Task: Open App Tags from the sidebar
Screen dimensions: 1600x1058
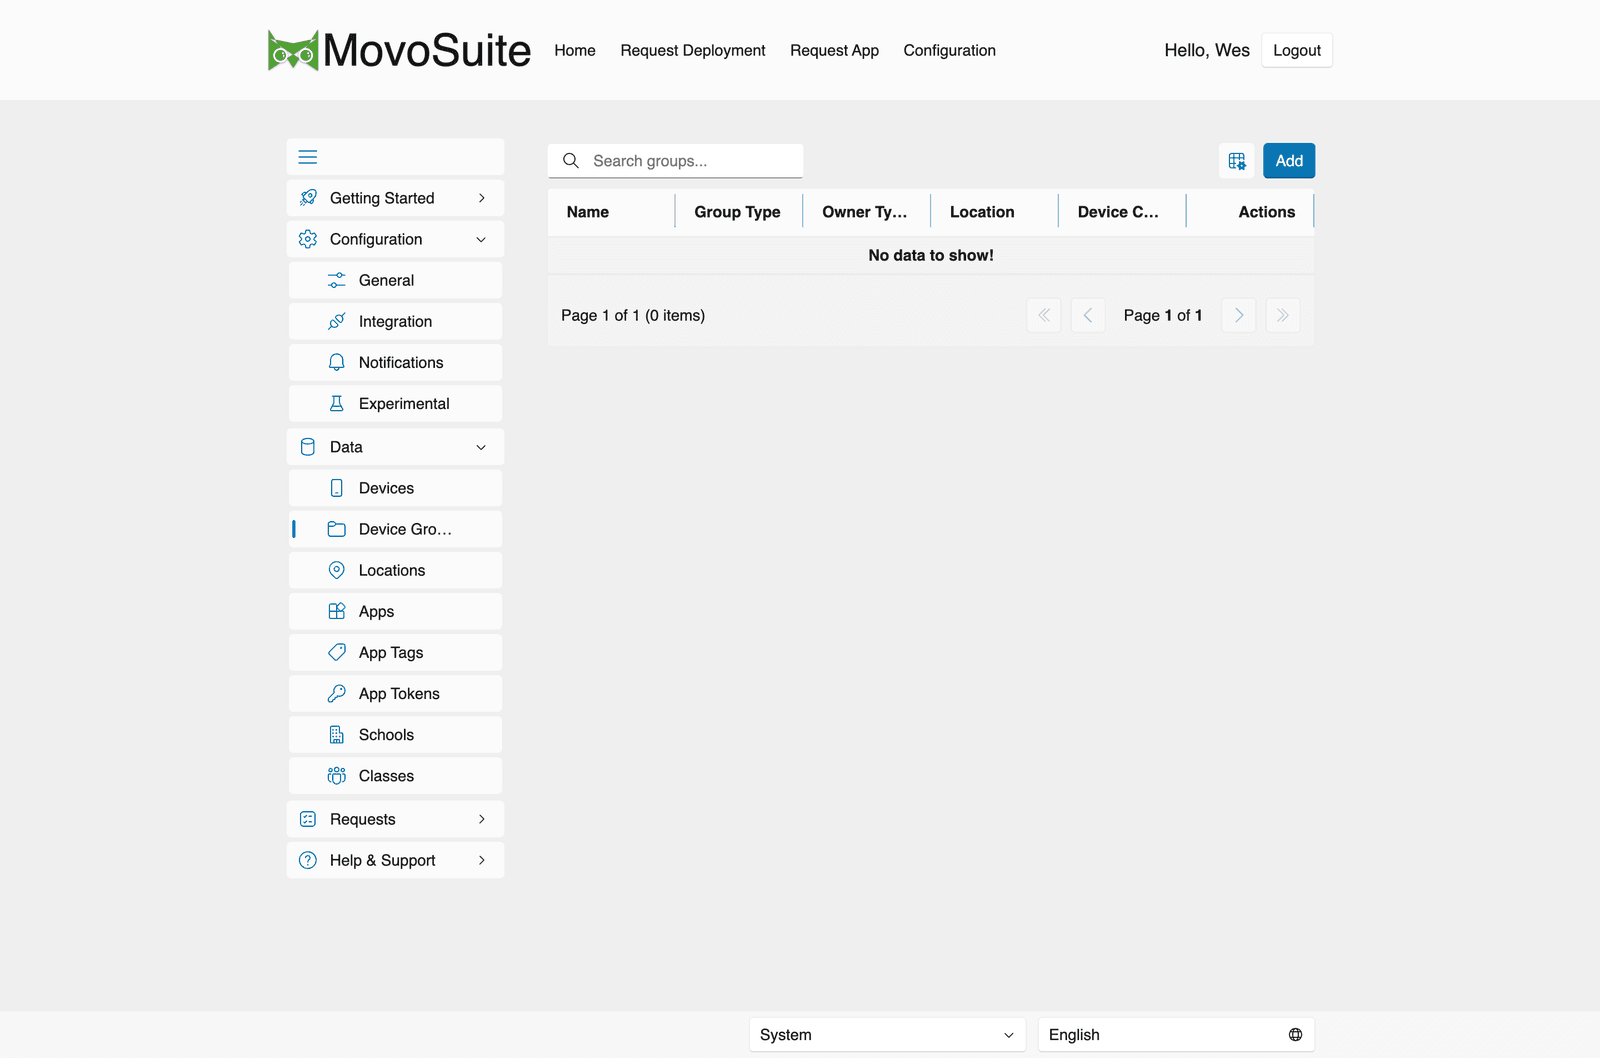Action: [396, 652]
